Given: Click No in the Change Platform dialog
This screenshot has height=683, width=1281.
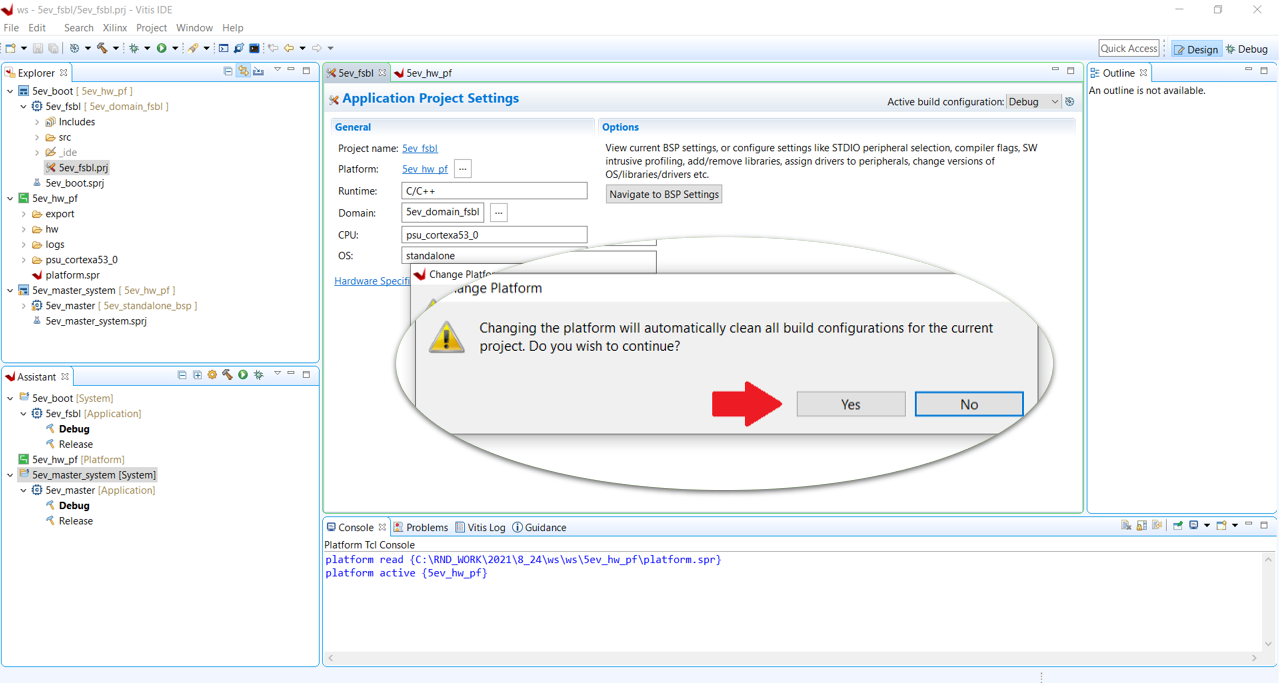Looking at the screenshot, I should coord(969,404).
